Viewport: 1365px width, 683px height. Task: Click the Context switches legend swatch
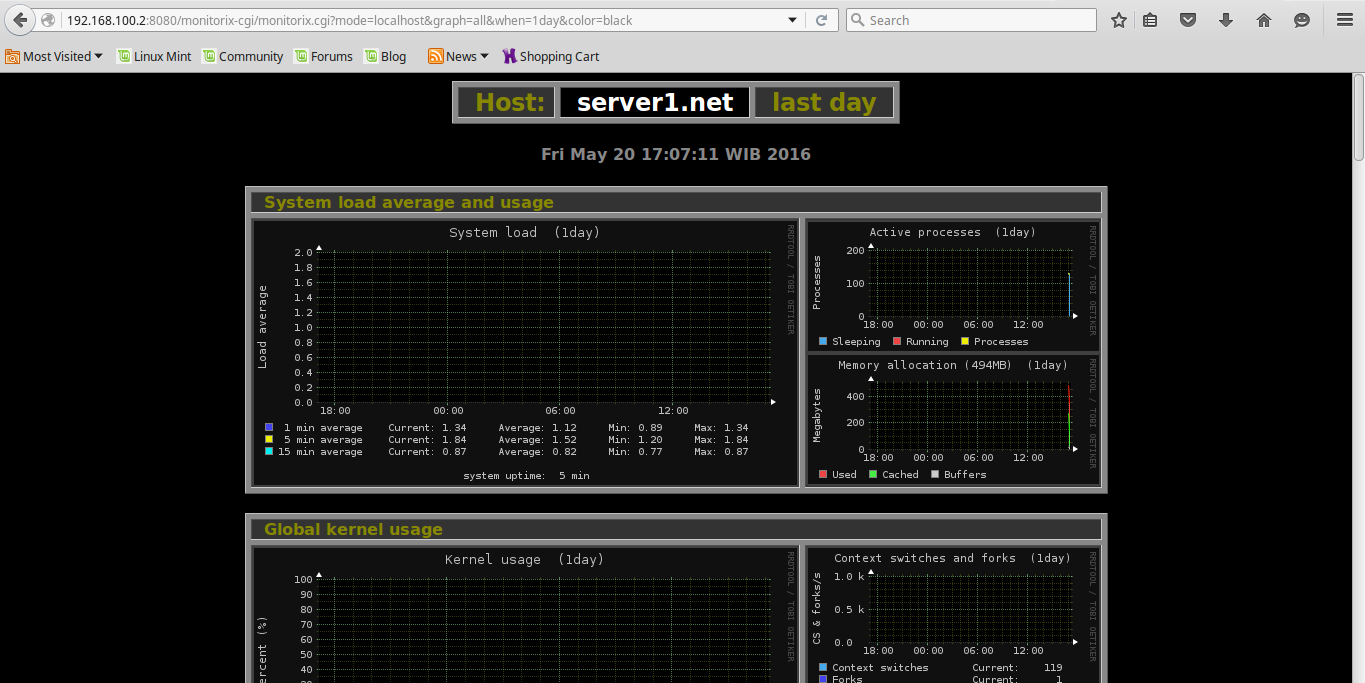tap(823, 667)
